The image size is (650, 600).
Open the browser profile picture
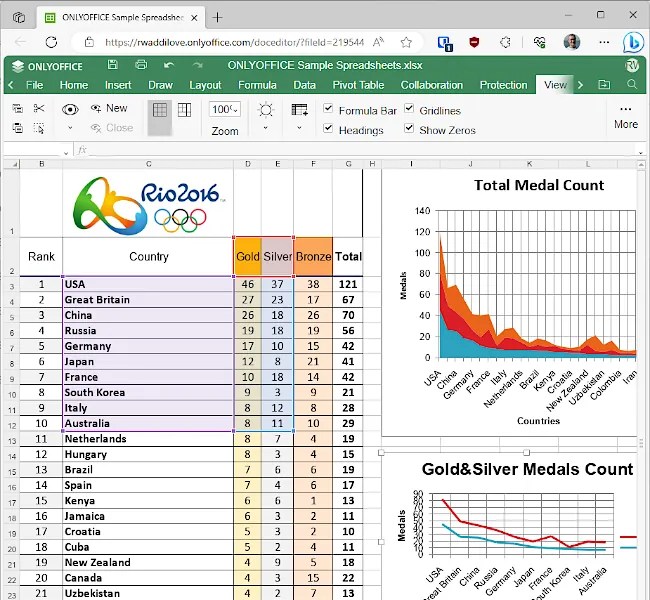(572, 42)
